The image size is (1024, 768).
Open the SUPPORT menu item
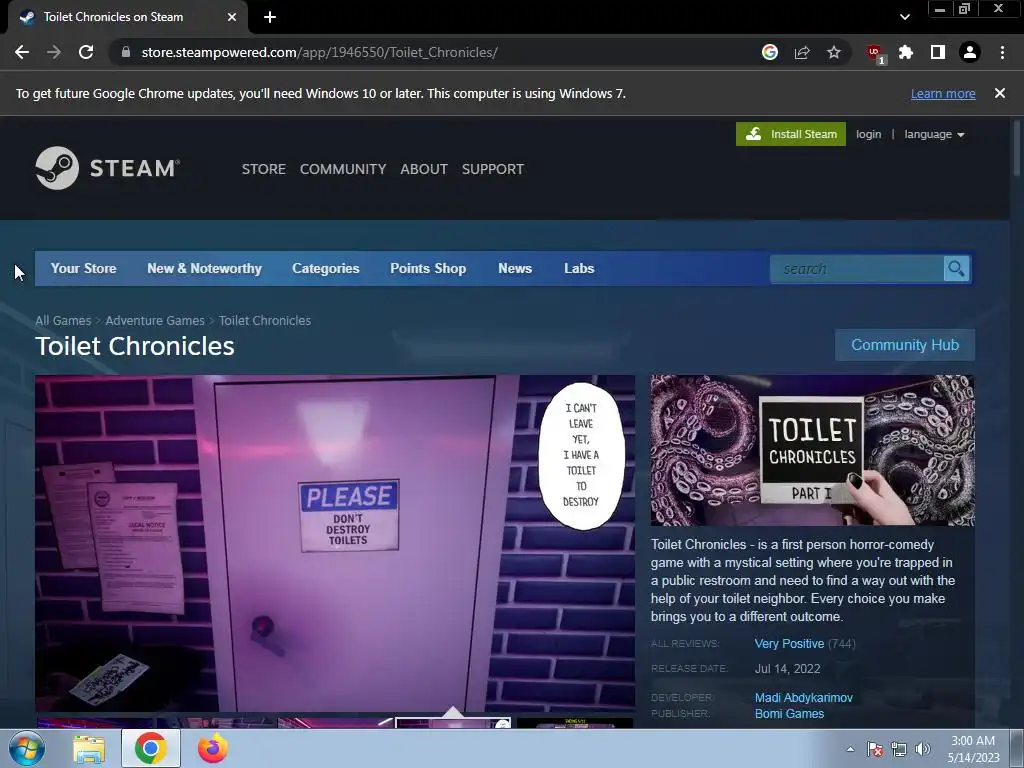pos(493,169)
